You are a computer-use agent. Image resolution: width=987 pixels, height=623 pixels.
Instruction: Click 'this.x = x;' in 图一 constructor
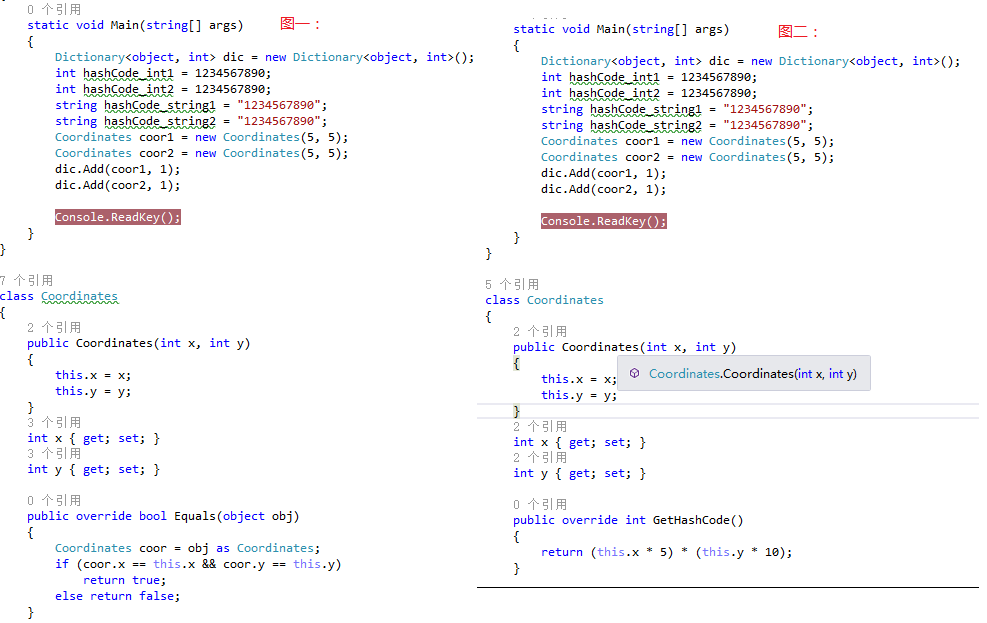click(93, 375)
